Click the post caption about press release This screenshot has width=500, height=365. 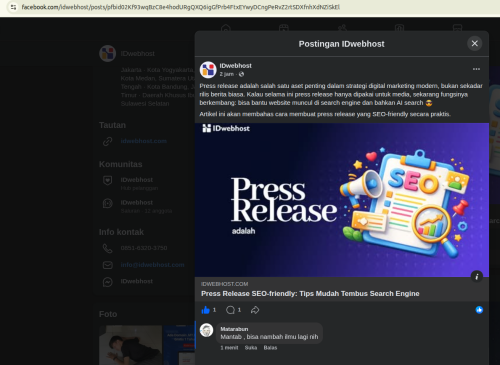pos(341,100)
